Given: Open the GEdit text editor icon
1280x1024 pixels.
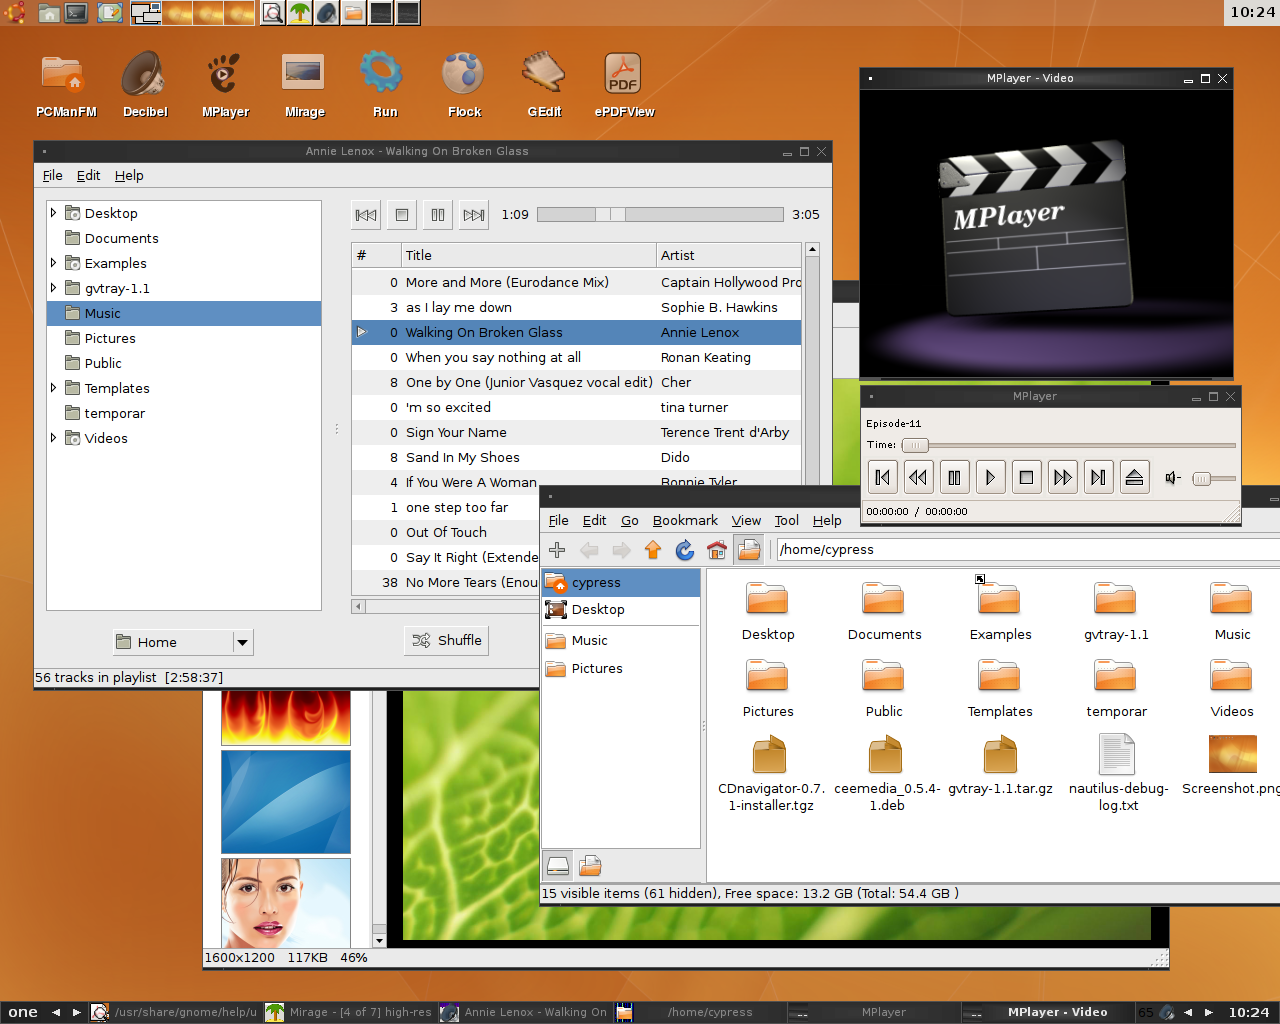Looking at the screenshot, I should 544,84.
